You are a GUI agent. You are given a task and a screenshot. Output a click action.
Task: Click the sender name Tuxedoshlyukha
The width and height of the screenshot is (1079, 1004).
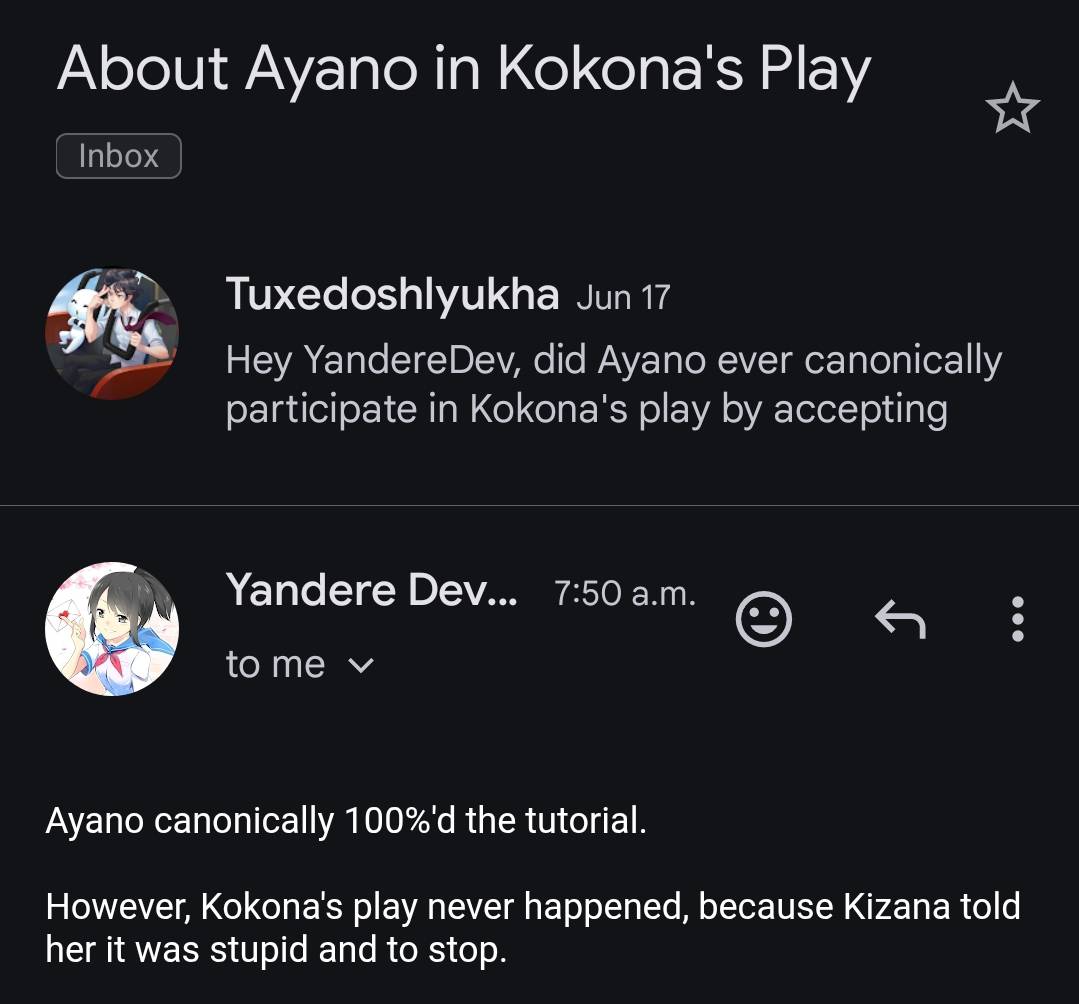[x=392, y=294]
